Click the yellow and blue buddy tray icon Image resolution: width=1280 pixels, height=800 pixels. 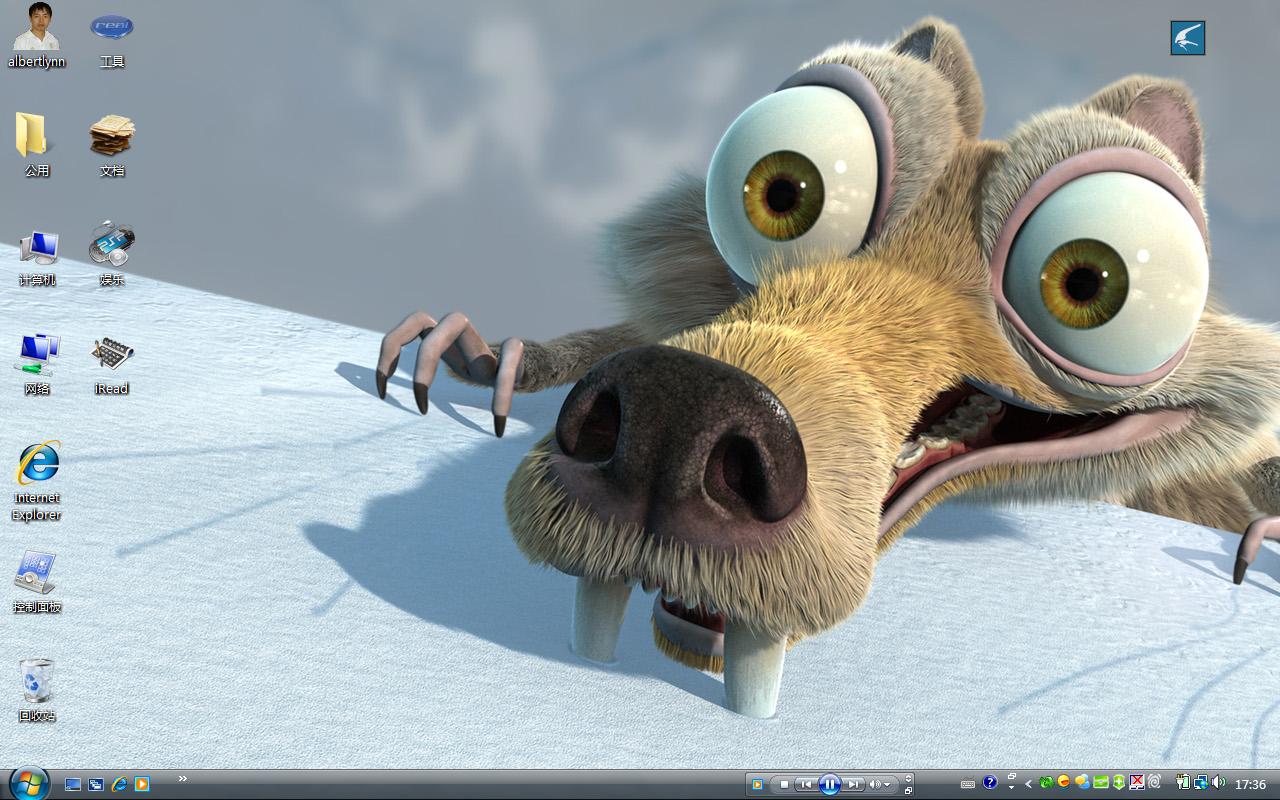click(x=1082, y=783)
